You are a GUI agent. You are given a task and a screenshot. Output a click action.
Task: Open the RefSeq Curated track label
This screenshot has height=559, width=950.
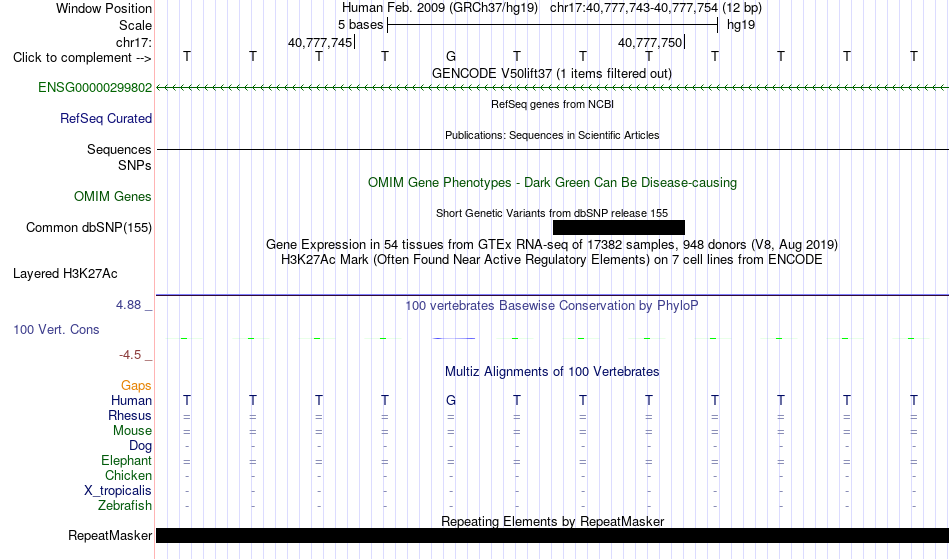pyautogui.click(x=106, y=118)
